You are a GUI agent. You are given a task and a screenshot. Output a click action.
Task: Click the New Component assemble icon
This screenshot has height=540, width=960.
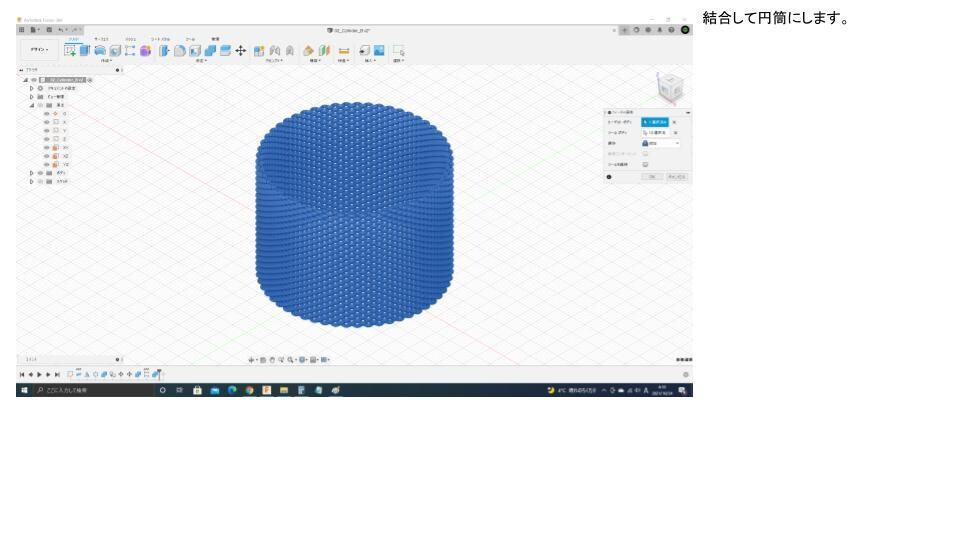click(x=259, y=51)
